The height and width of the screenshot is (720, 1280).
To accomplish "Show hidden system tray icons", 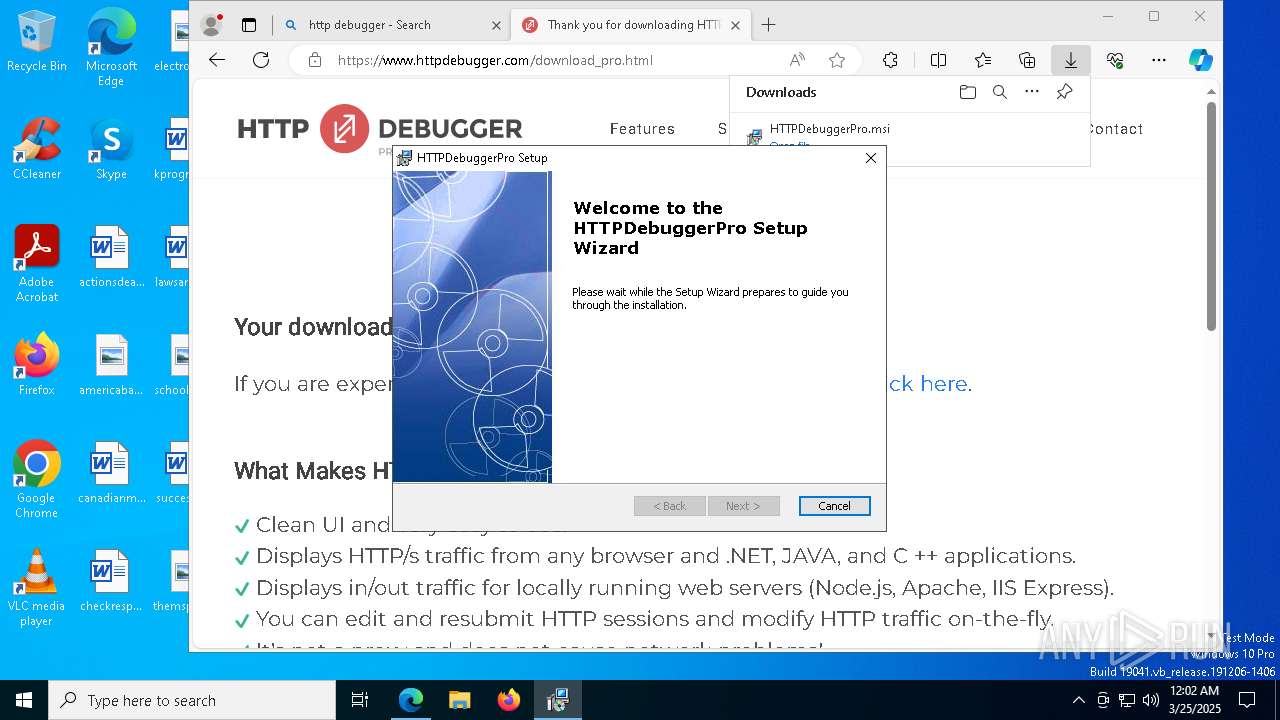I will pos(1078,700).
